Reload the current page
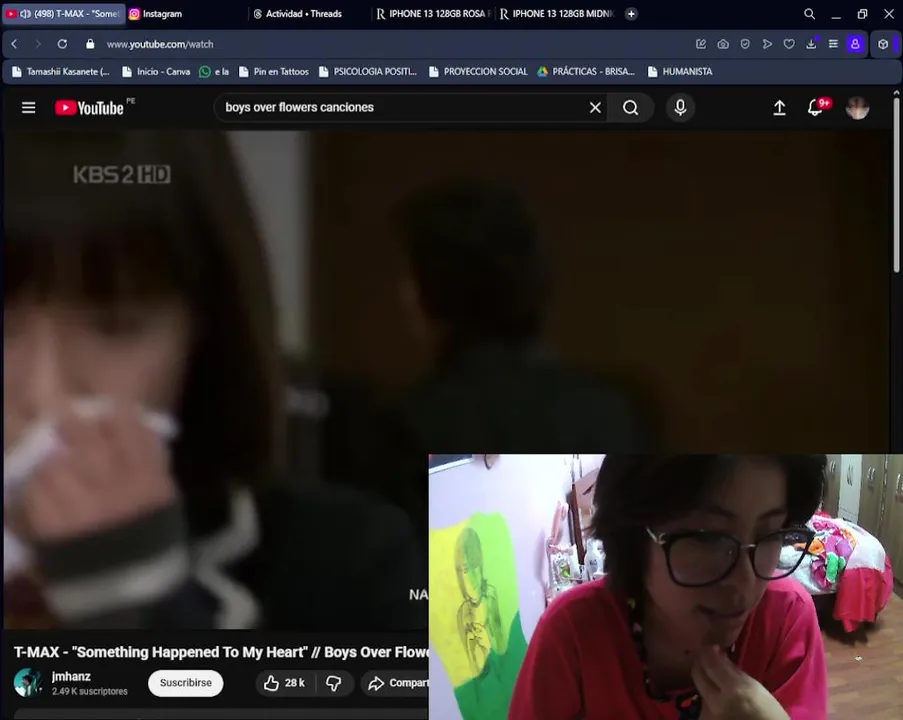903x720 pixels. tap(62, 44)
